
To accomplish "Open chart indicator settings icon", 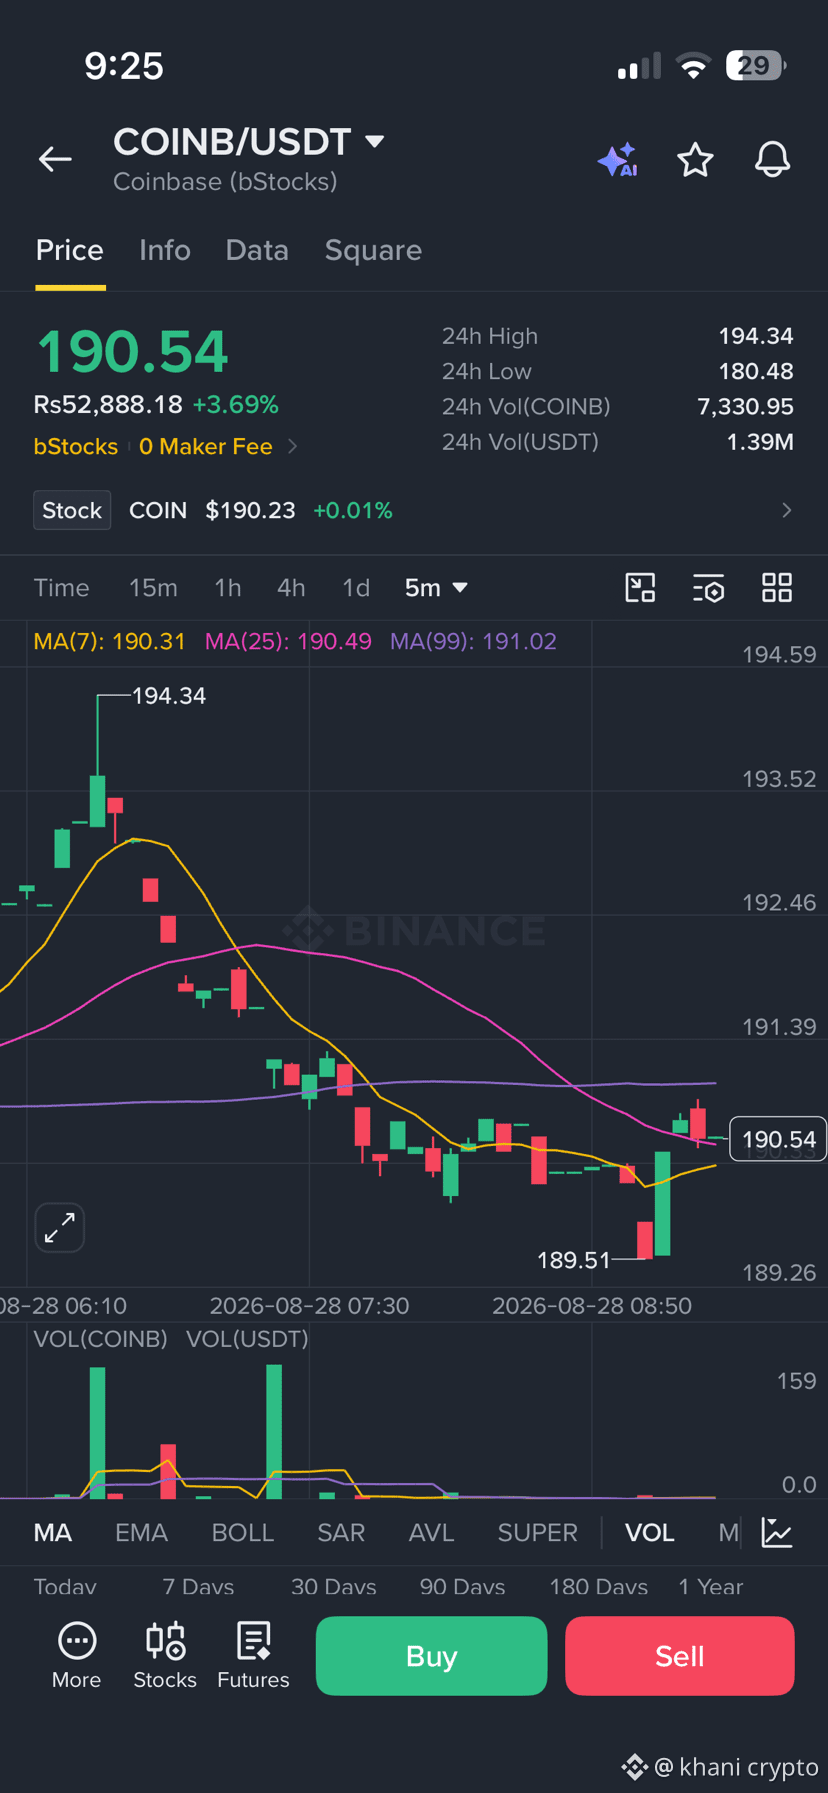I will pos(709,588).
